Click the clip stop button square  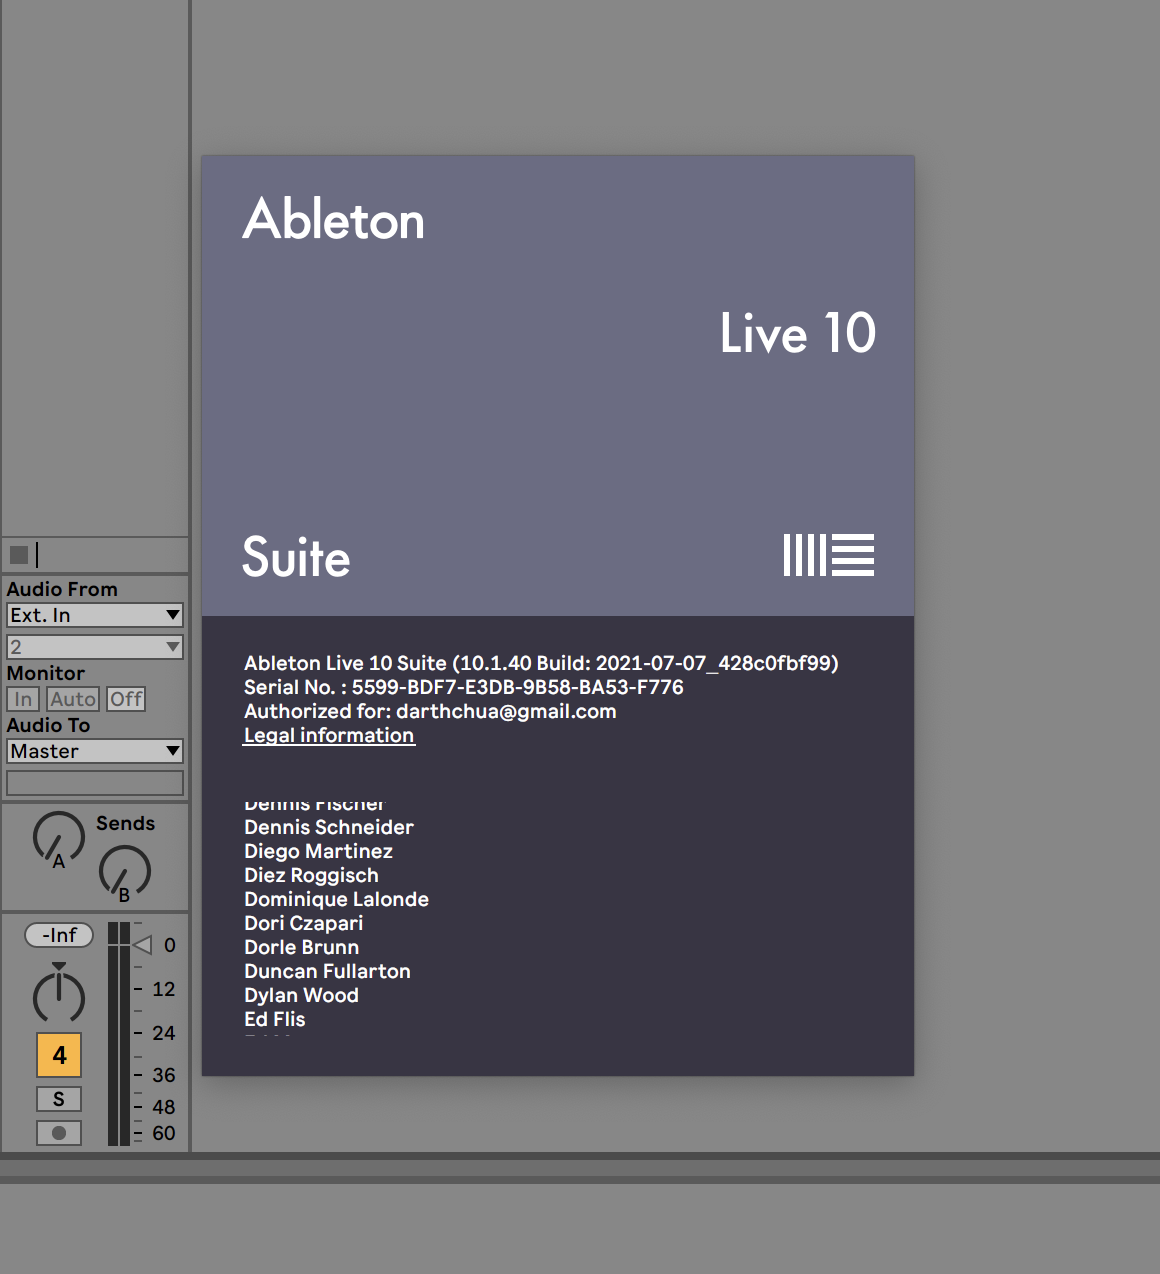[x=19, y=555]
